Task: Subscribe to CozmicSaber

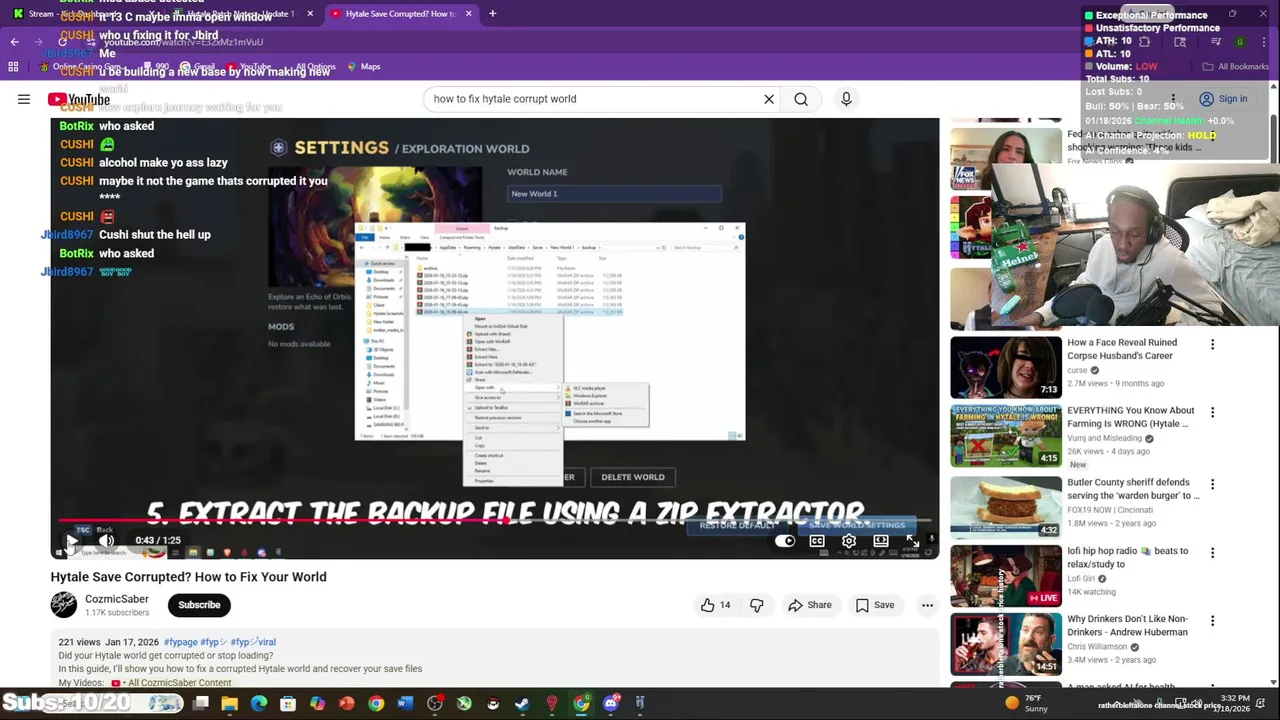Action: 199,605
